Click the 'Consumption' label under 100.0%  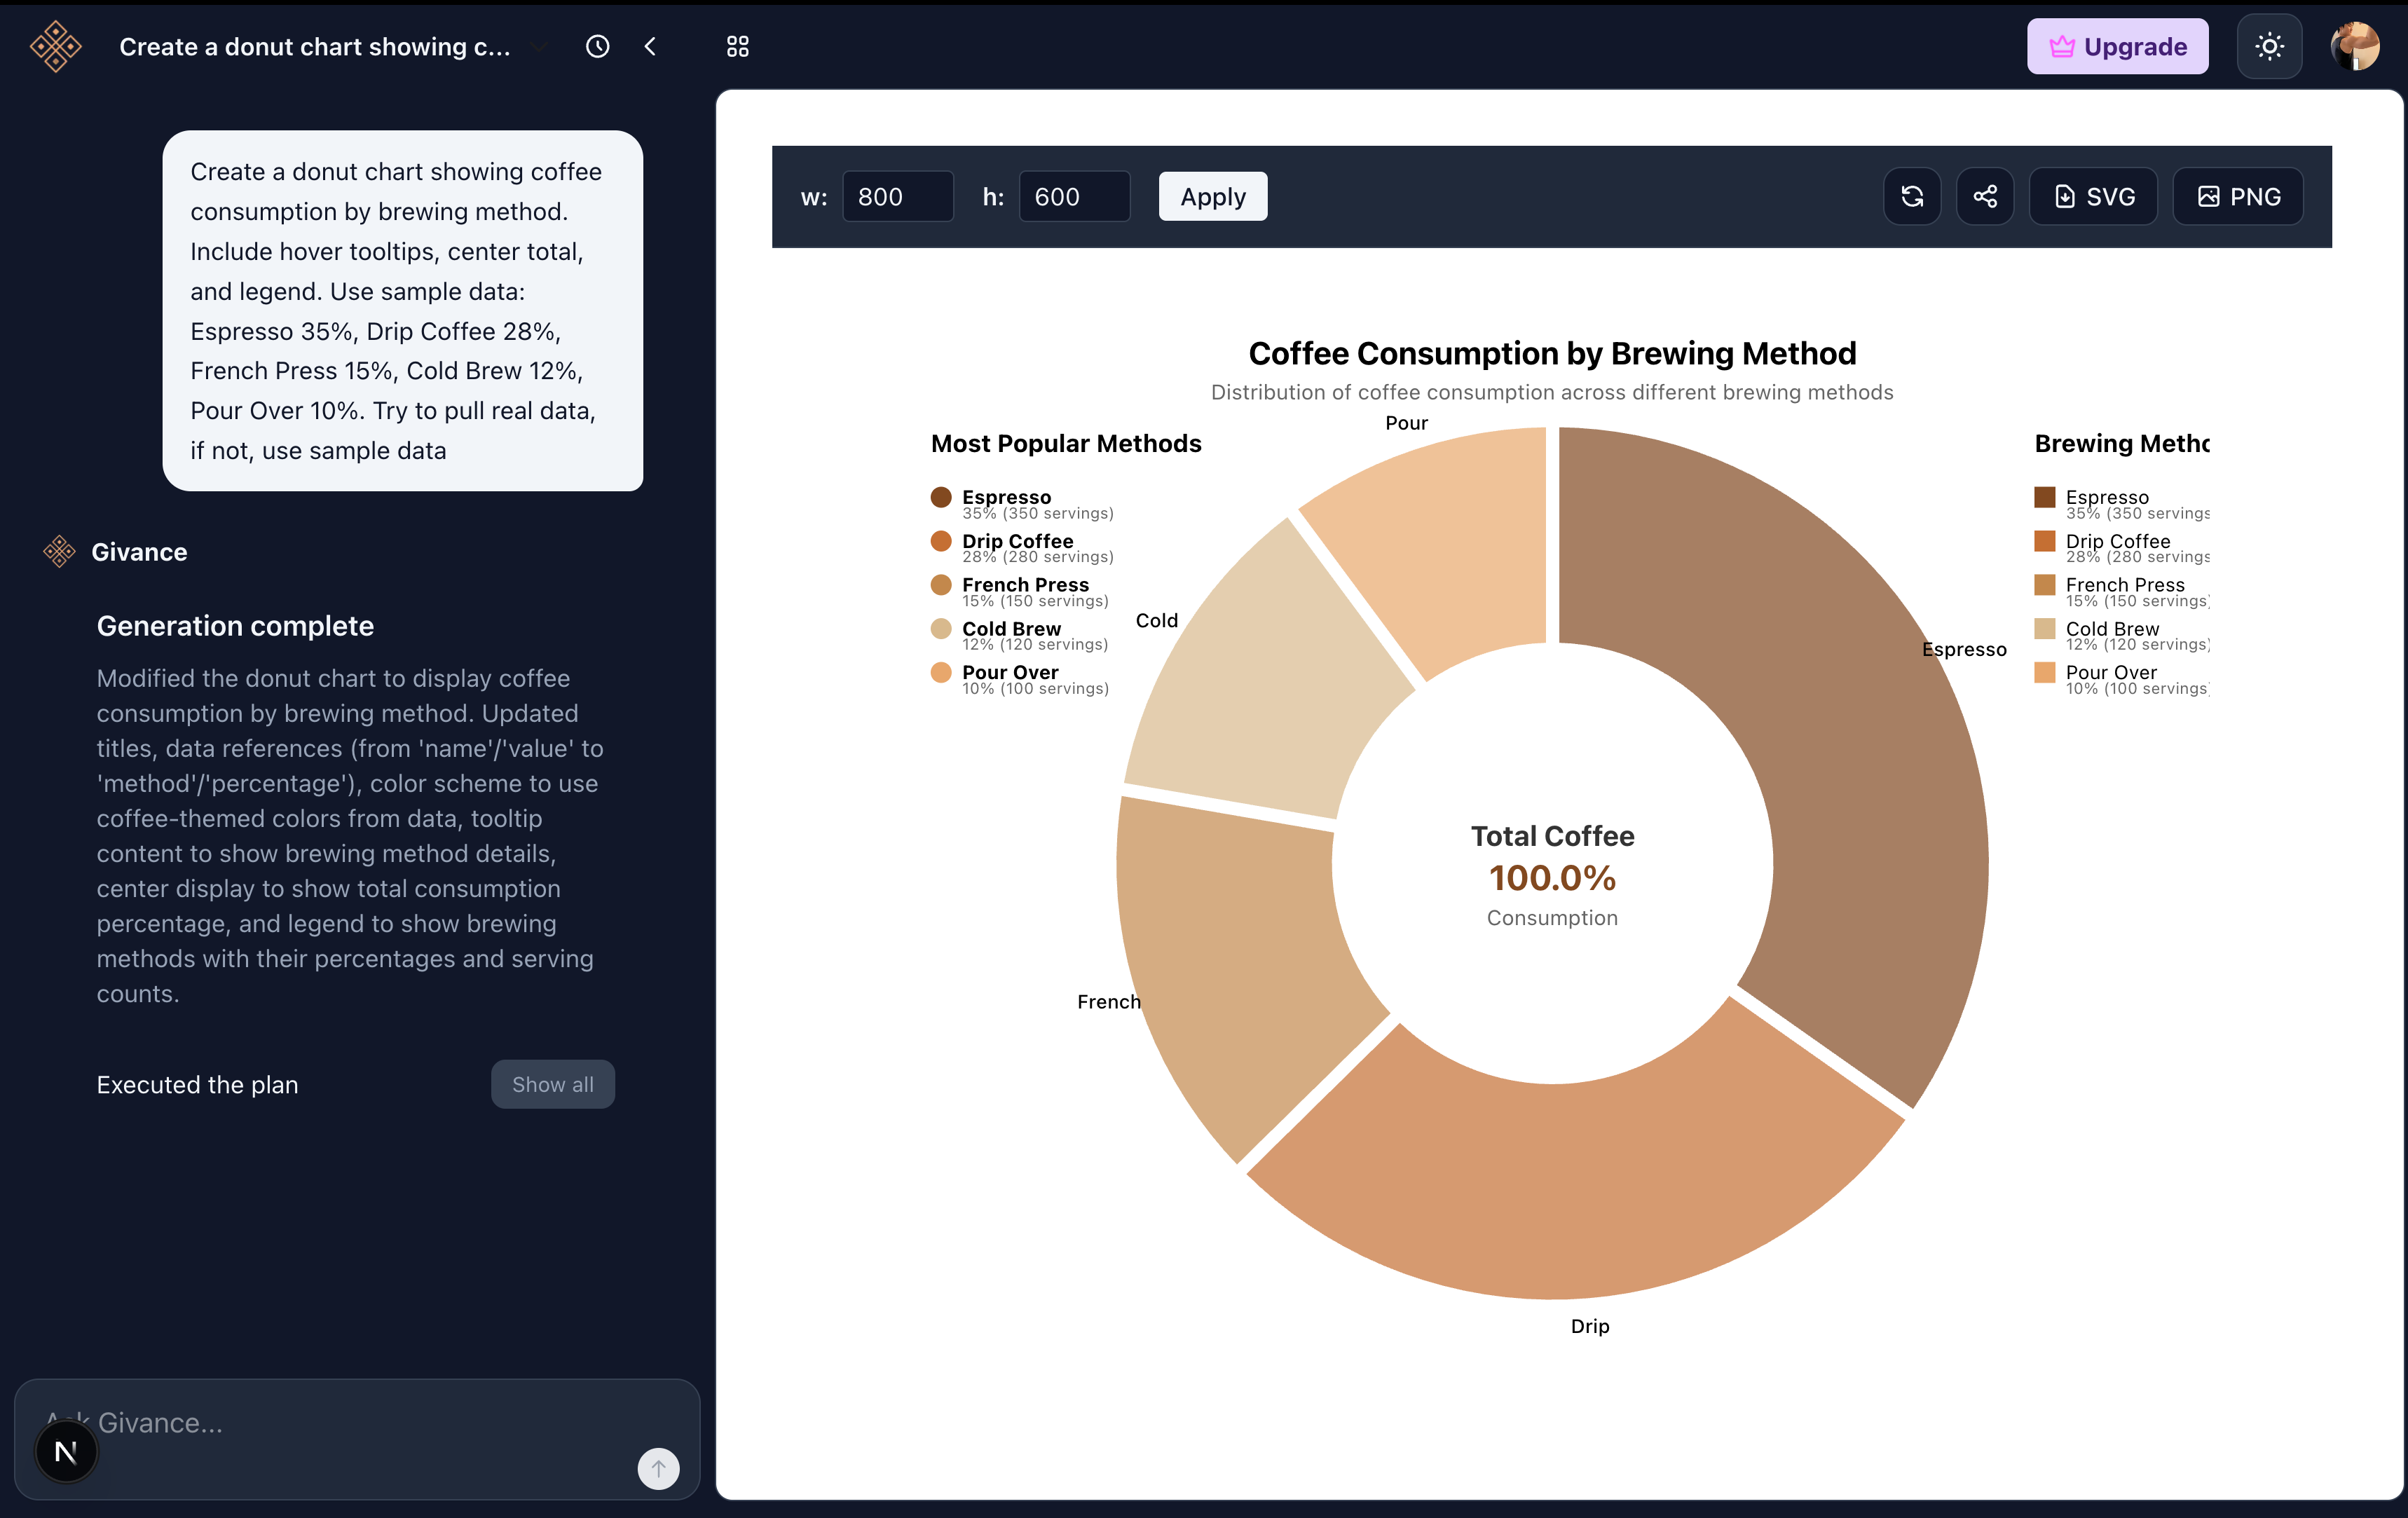click(x=1552, y=918)
